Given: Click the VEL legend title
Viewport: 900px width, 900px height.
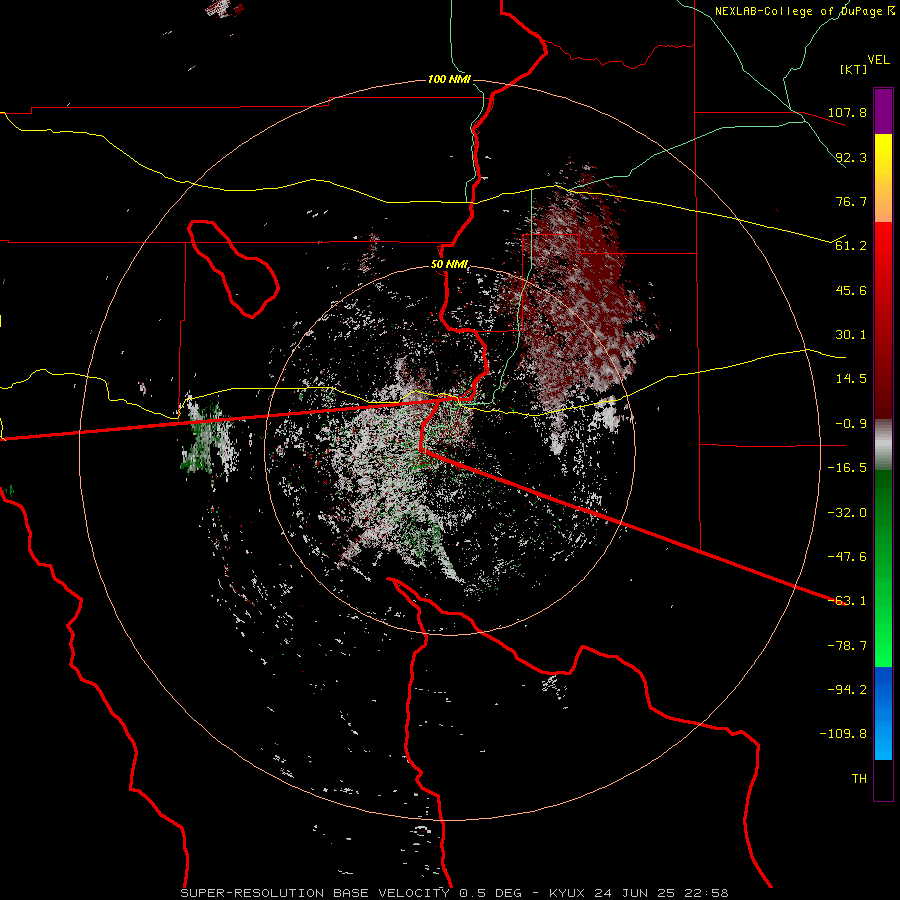Looking at the screenshot, I should coord(878,60).
